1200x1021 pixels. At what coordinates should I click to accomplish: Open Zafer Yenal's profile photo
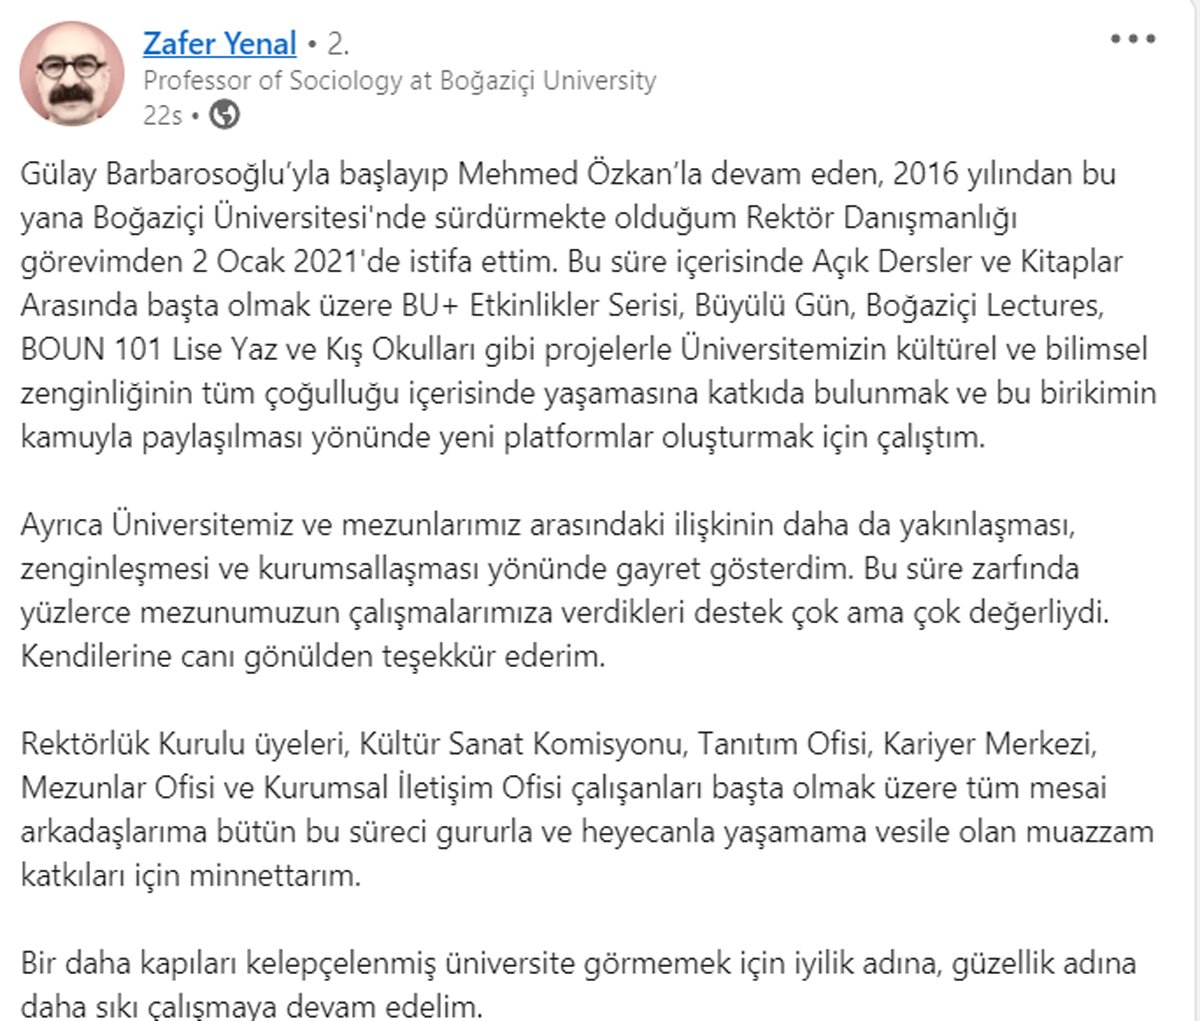click(71, 73)
